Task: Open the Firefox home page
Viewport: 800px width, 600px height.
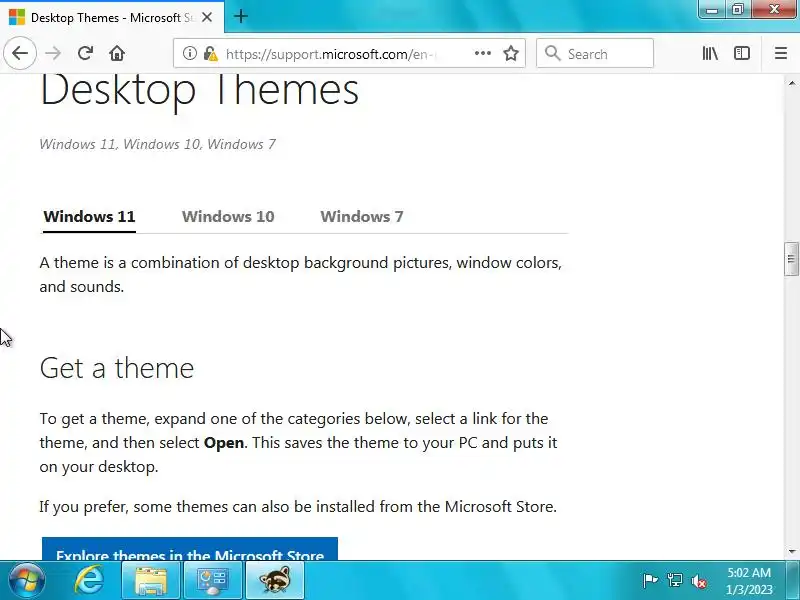Action: [x=117, y=53]
